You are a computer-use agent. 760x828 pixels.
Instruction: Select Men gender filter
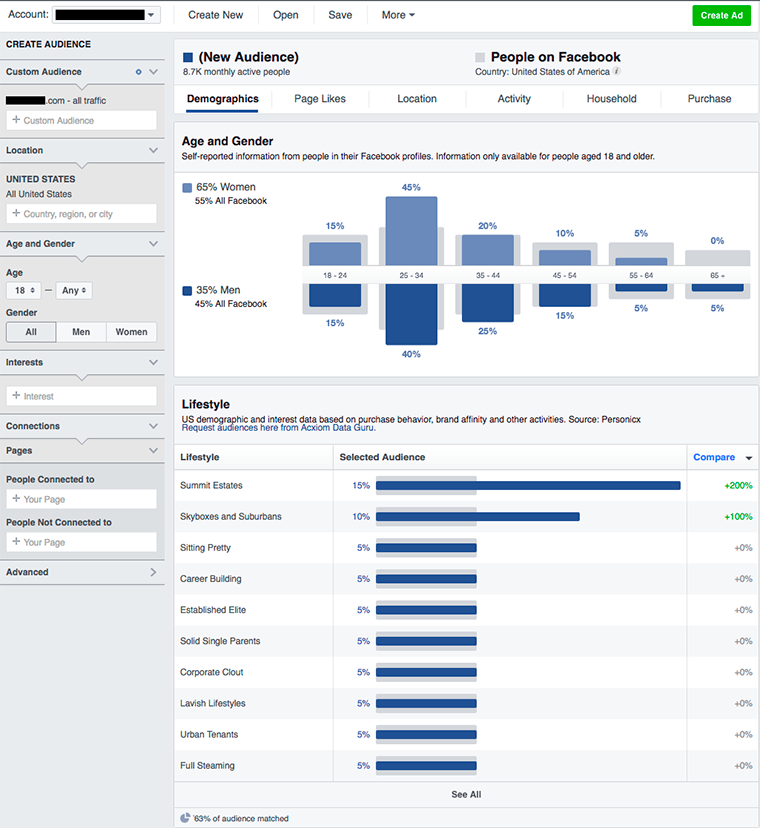coord(81,332)
